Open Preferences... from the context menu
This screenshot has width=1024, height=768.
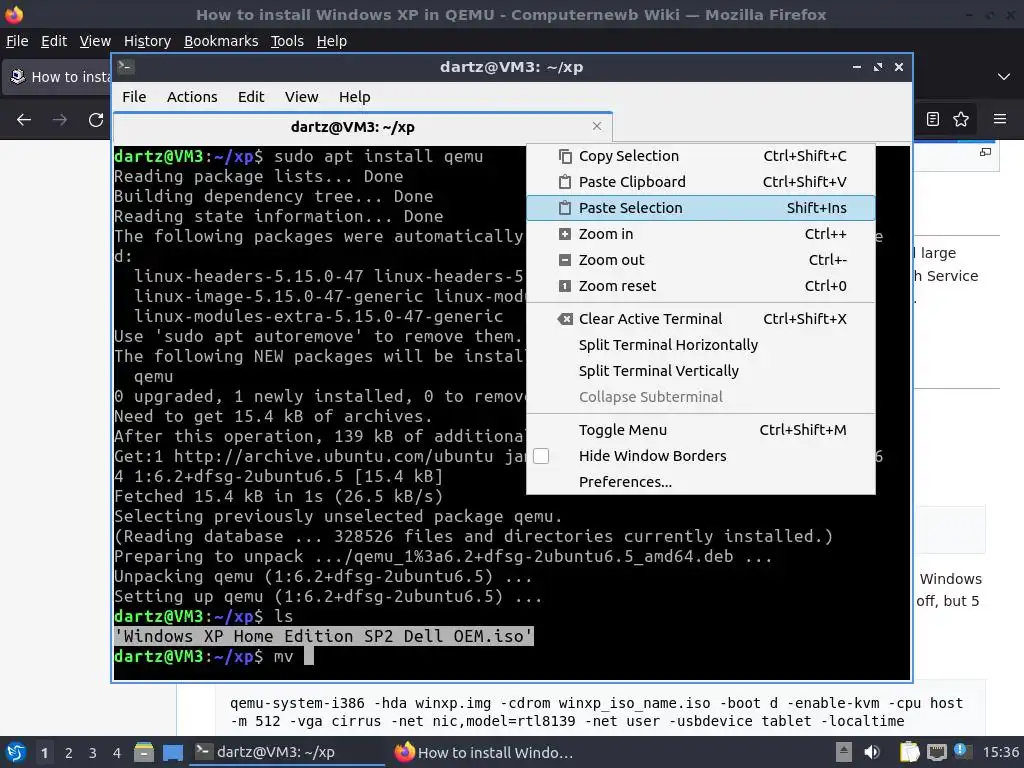(701, 482)
